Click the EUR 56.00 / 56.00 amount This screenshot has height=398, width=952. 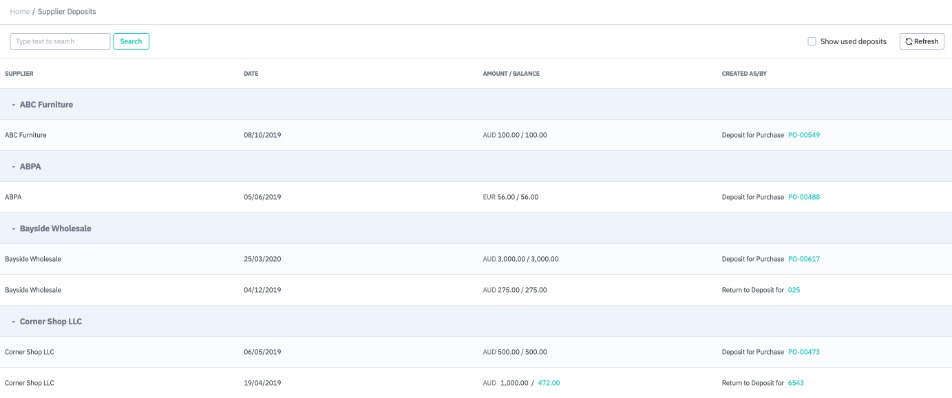point(511,197)
